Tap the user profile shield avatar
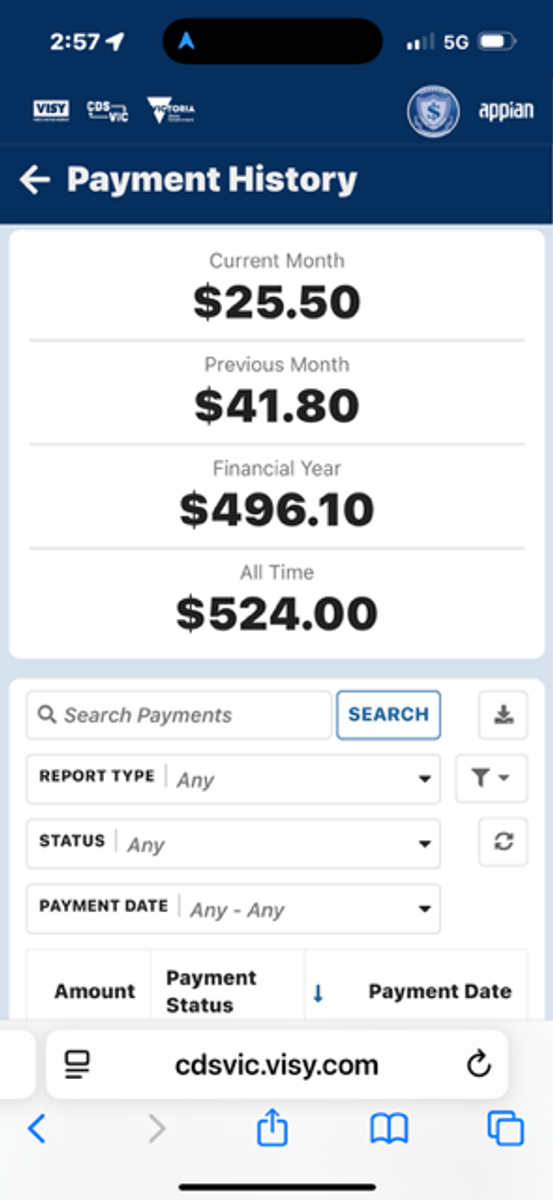 (x=433, y=111)
